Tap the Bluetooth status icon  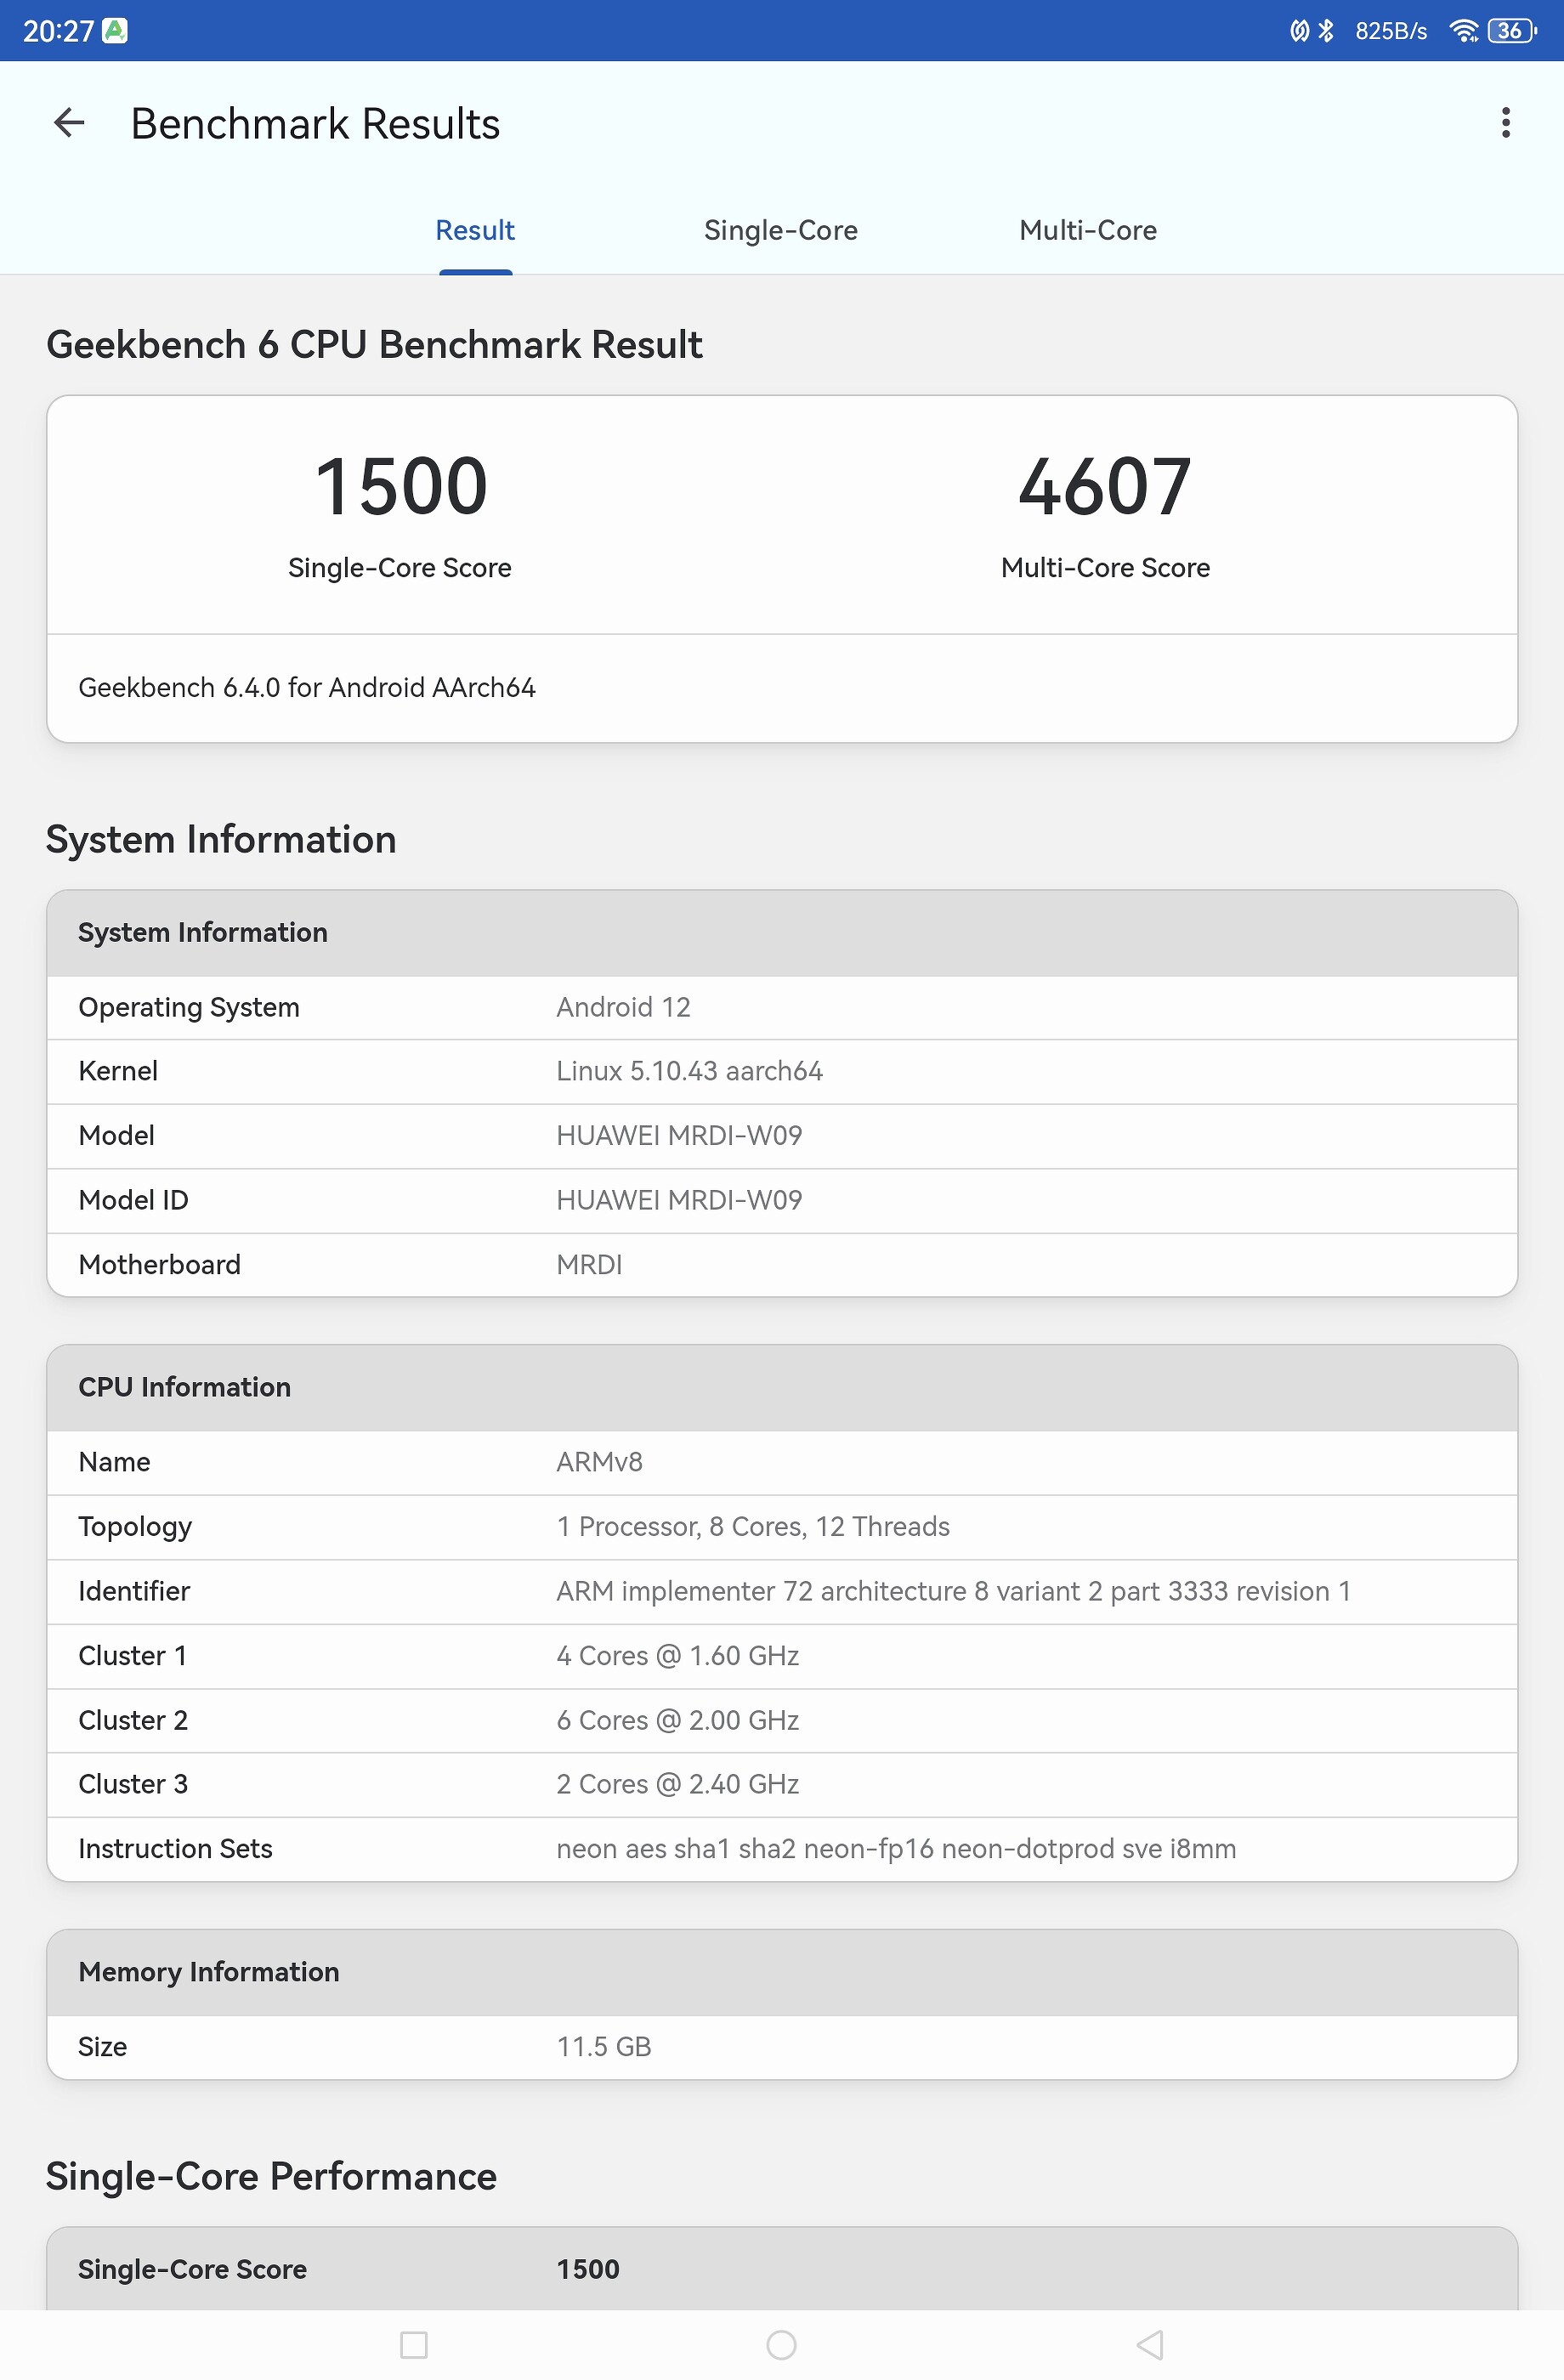pyautogui.click(x=1326, y=31)
